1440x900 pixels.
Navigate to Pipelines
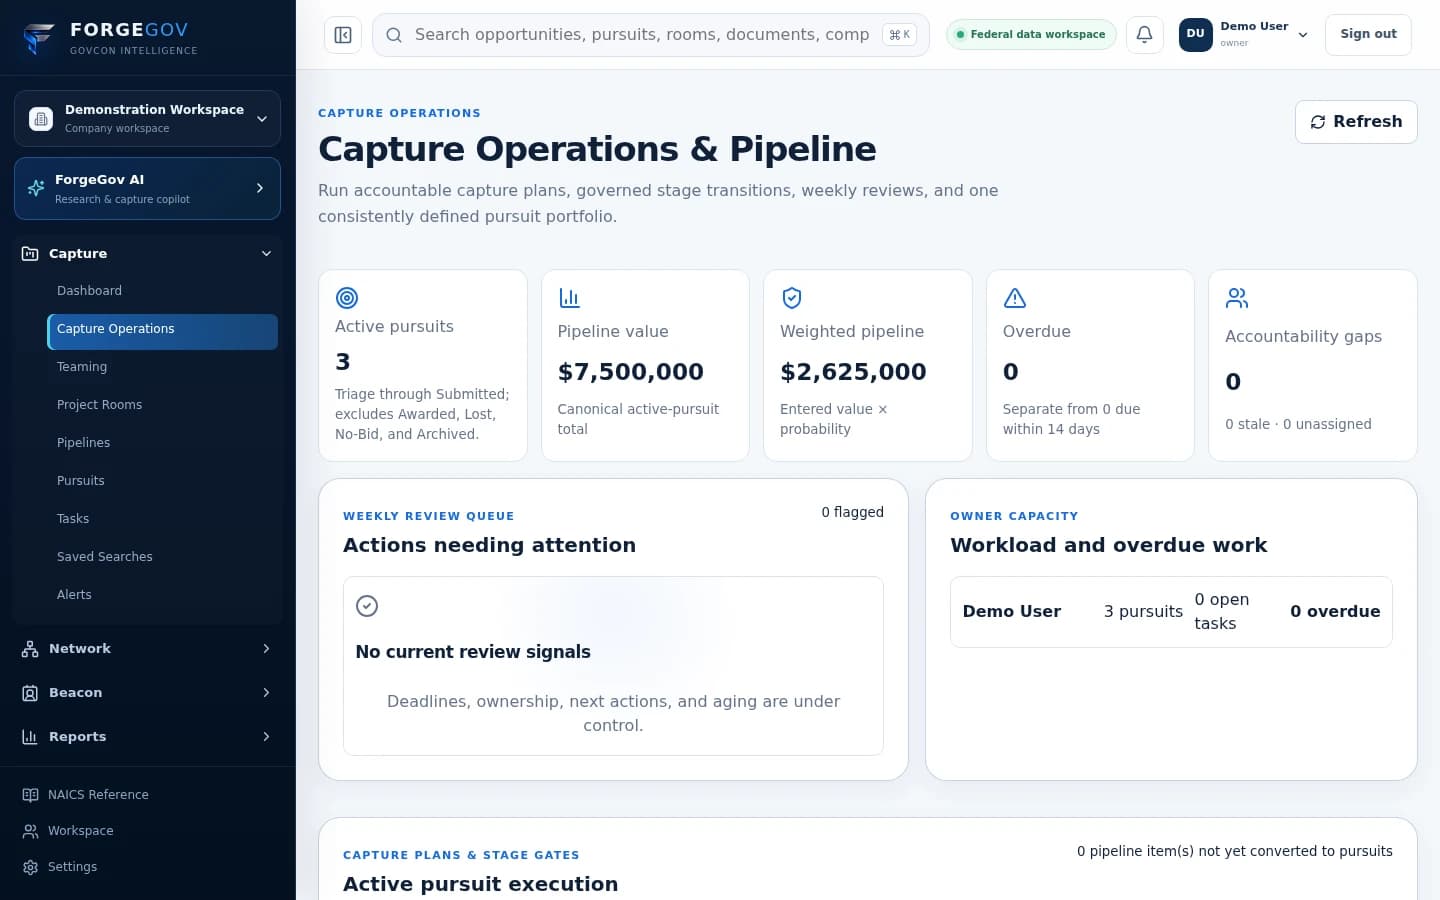tap(162, 443)
